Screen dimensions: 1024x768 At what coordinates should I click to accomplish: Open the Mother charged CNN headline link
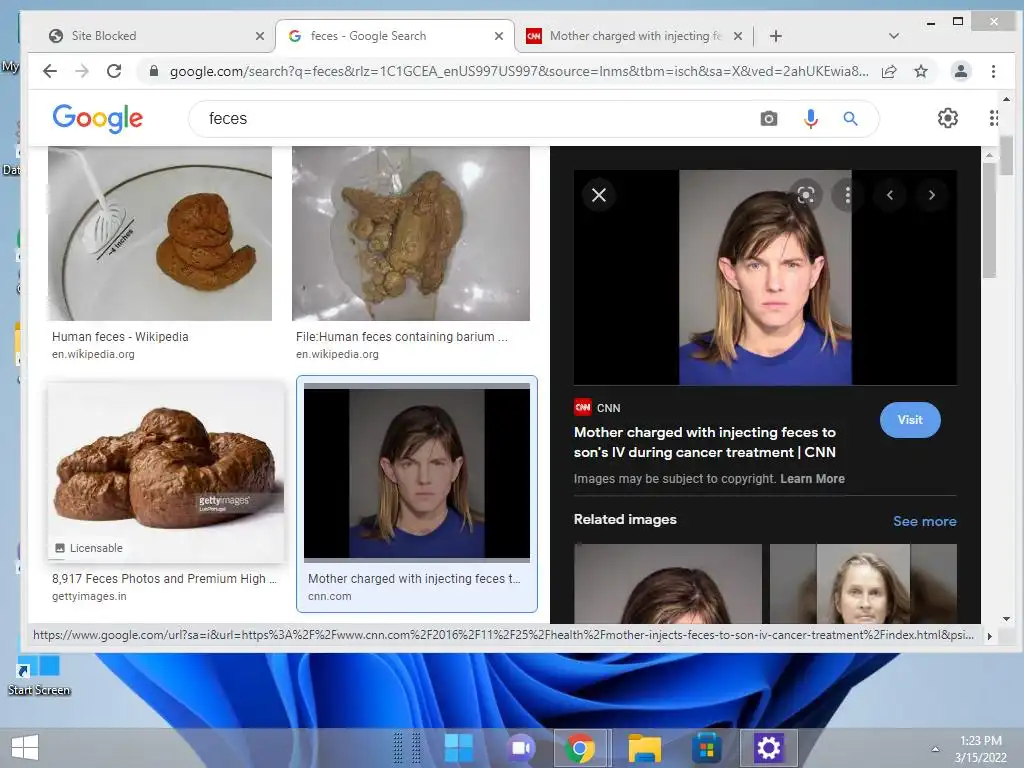click(x=705, y=442)
